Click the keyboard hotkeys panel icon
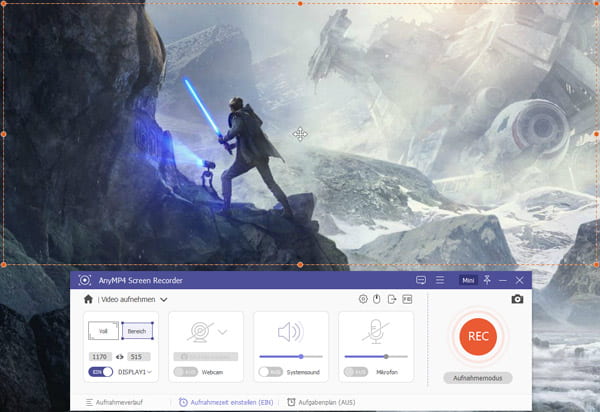 click(407, 299)
